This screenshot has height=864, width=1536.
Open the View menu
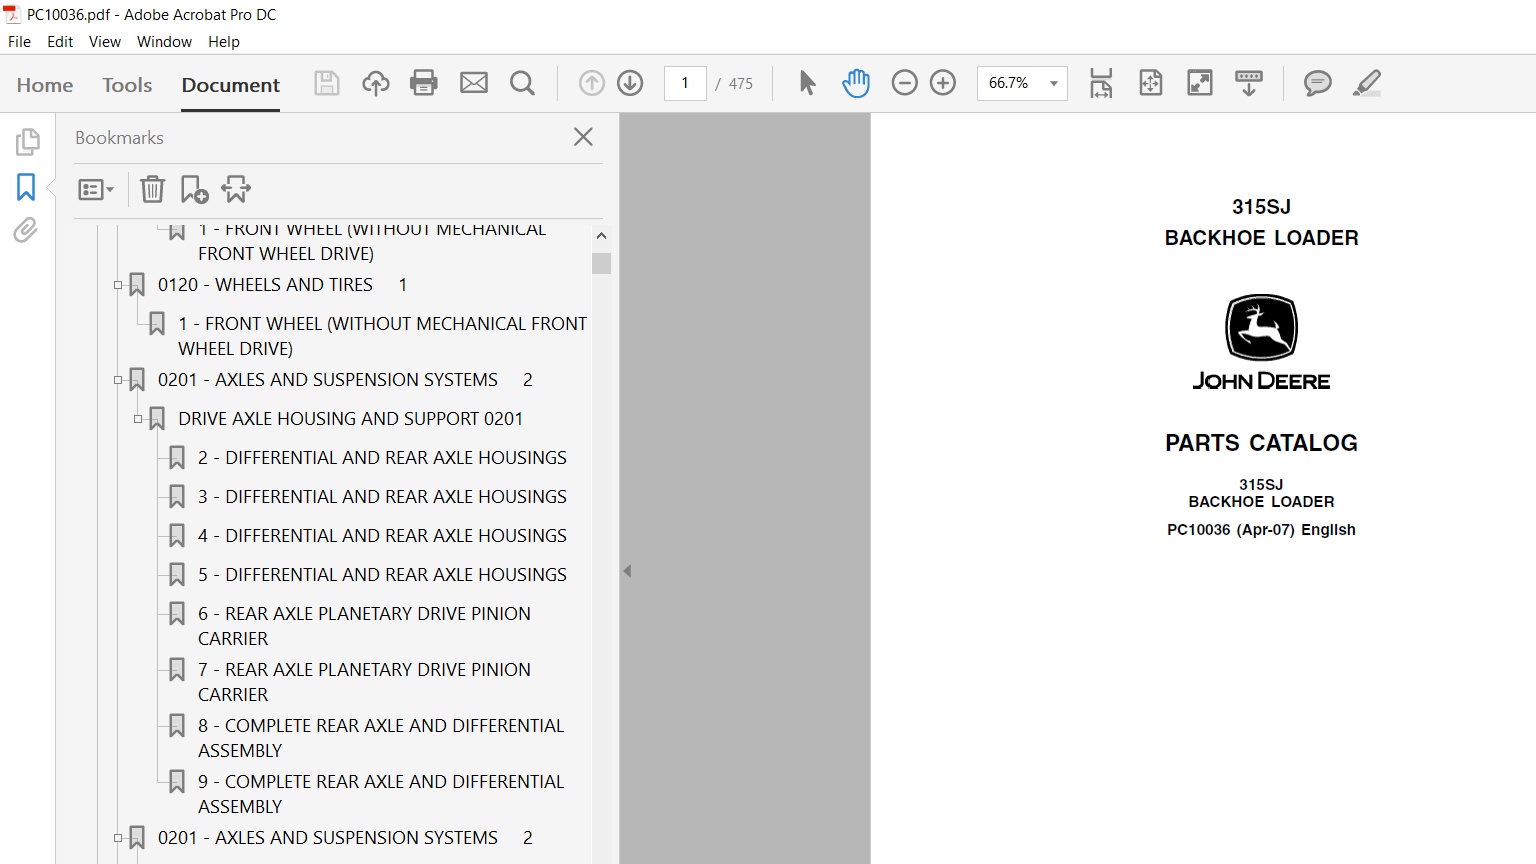[105, 42]
